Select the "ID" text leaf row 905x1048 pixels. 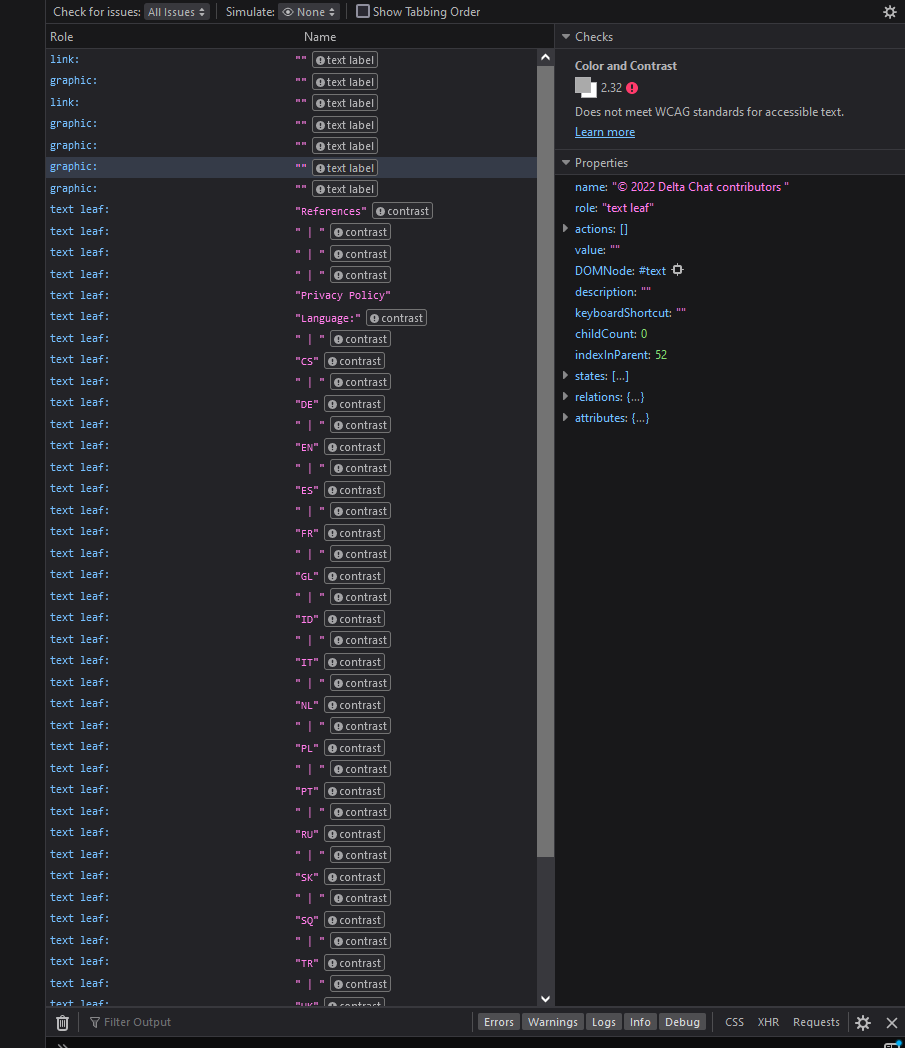pyautogui.click(x=291, y=618)
